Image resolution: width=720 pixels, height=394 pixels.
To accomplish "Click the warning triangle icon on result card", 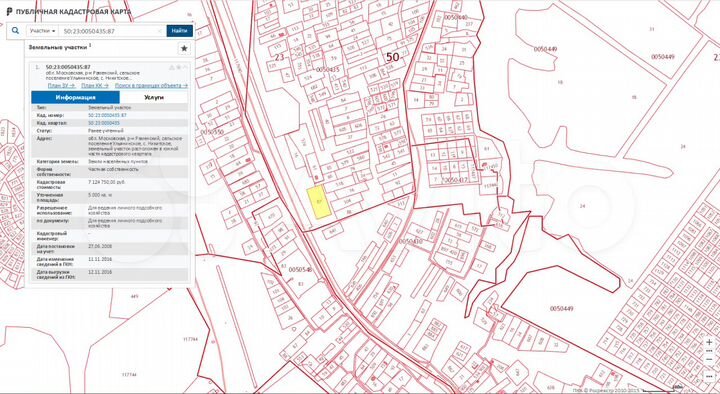I will pyautogui.click(x=172, y=68).
